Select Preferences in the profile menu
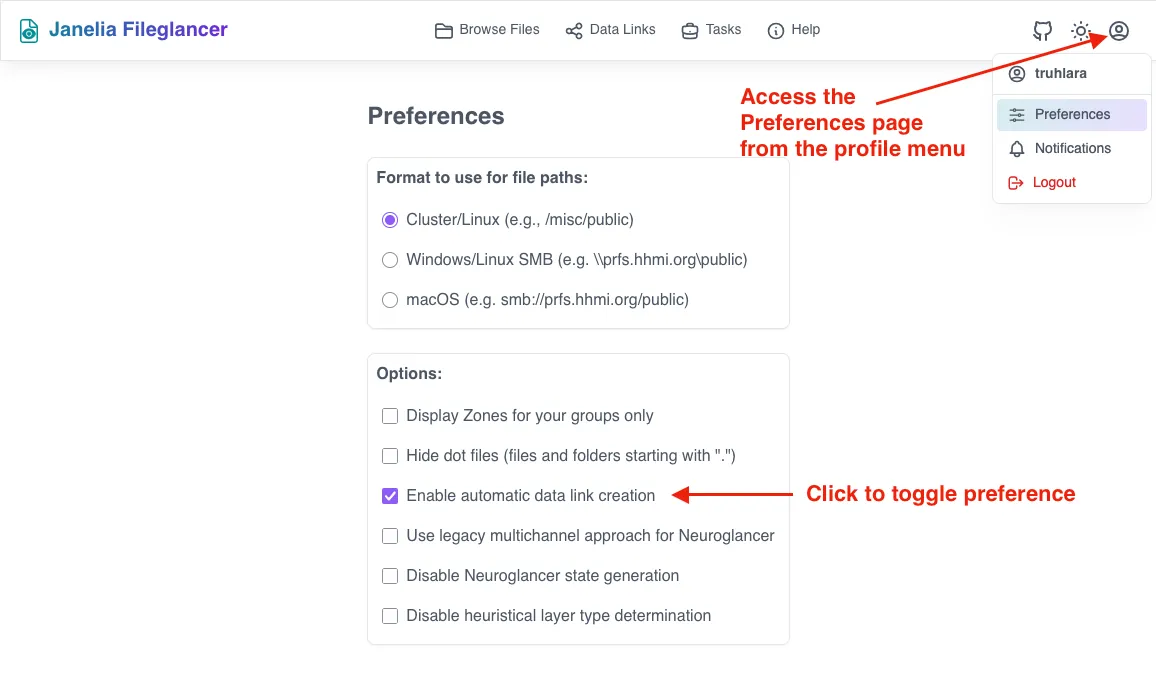 pos(1070,114)
